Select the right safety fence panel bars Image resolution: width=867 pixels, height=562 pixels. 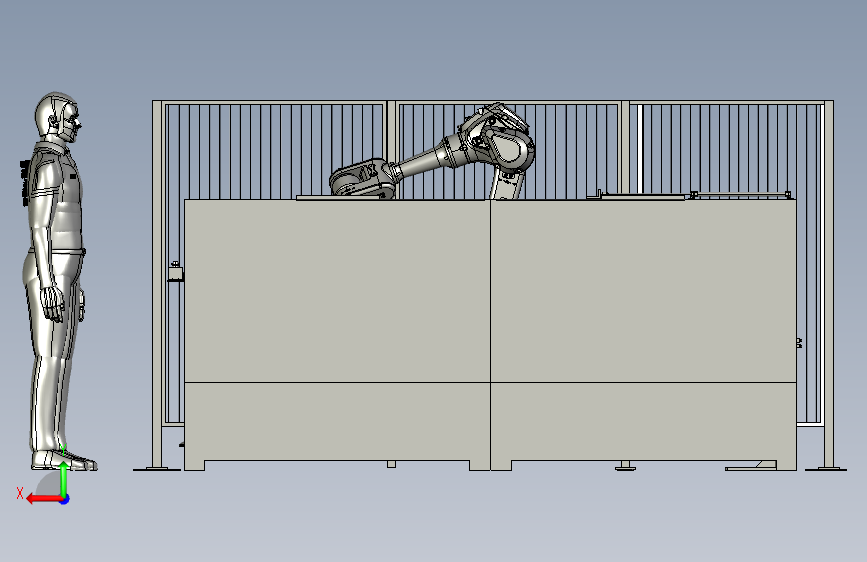727,149
